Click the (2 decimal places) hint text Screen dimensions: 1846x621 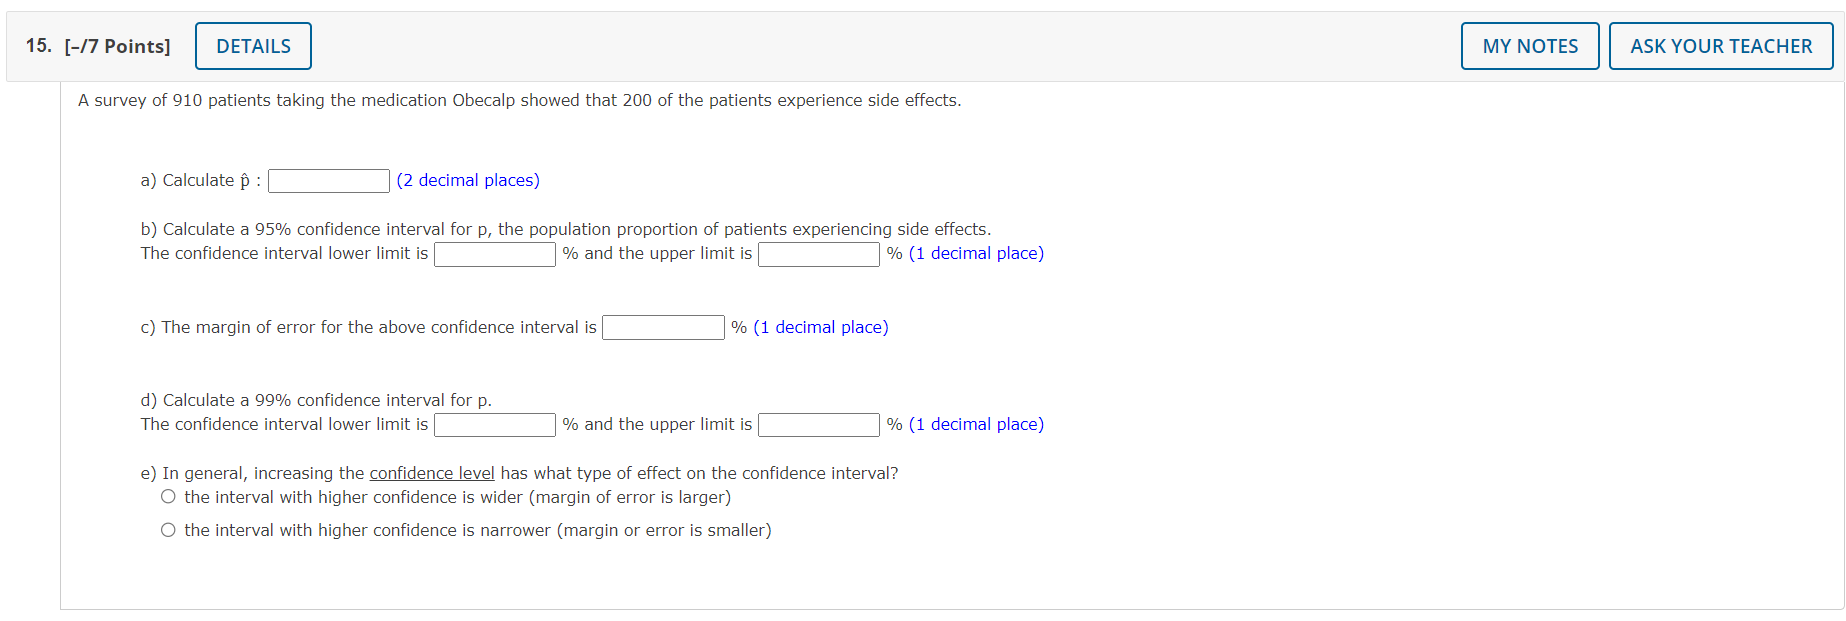(x=468, y=180)
